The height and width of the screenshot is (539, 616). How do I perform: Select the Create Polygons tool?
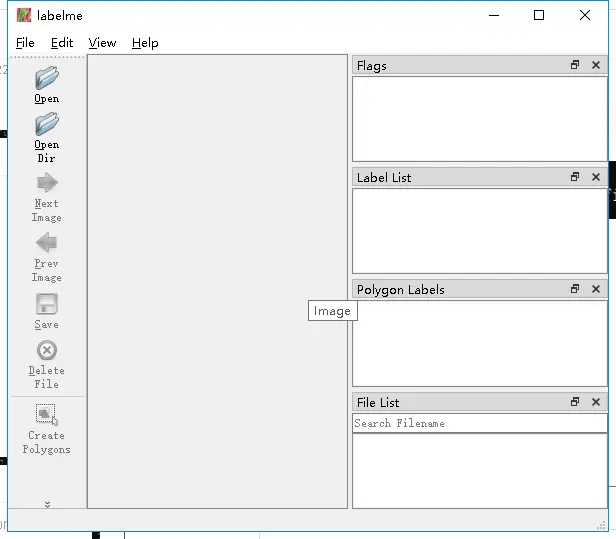point(46,414)
